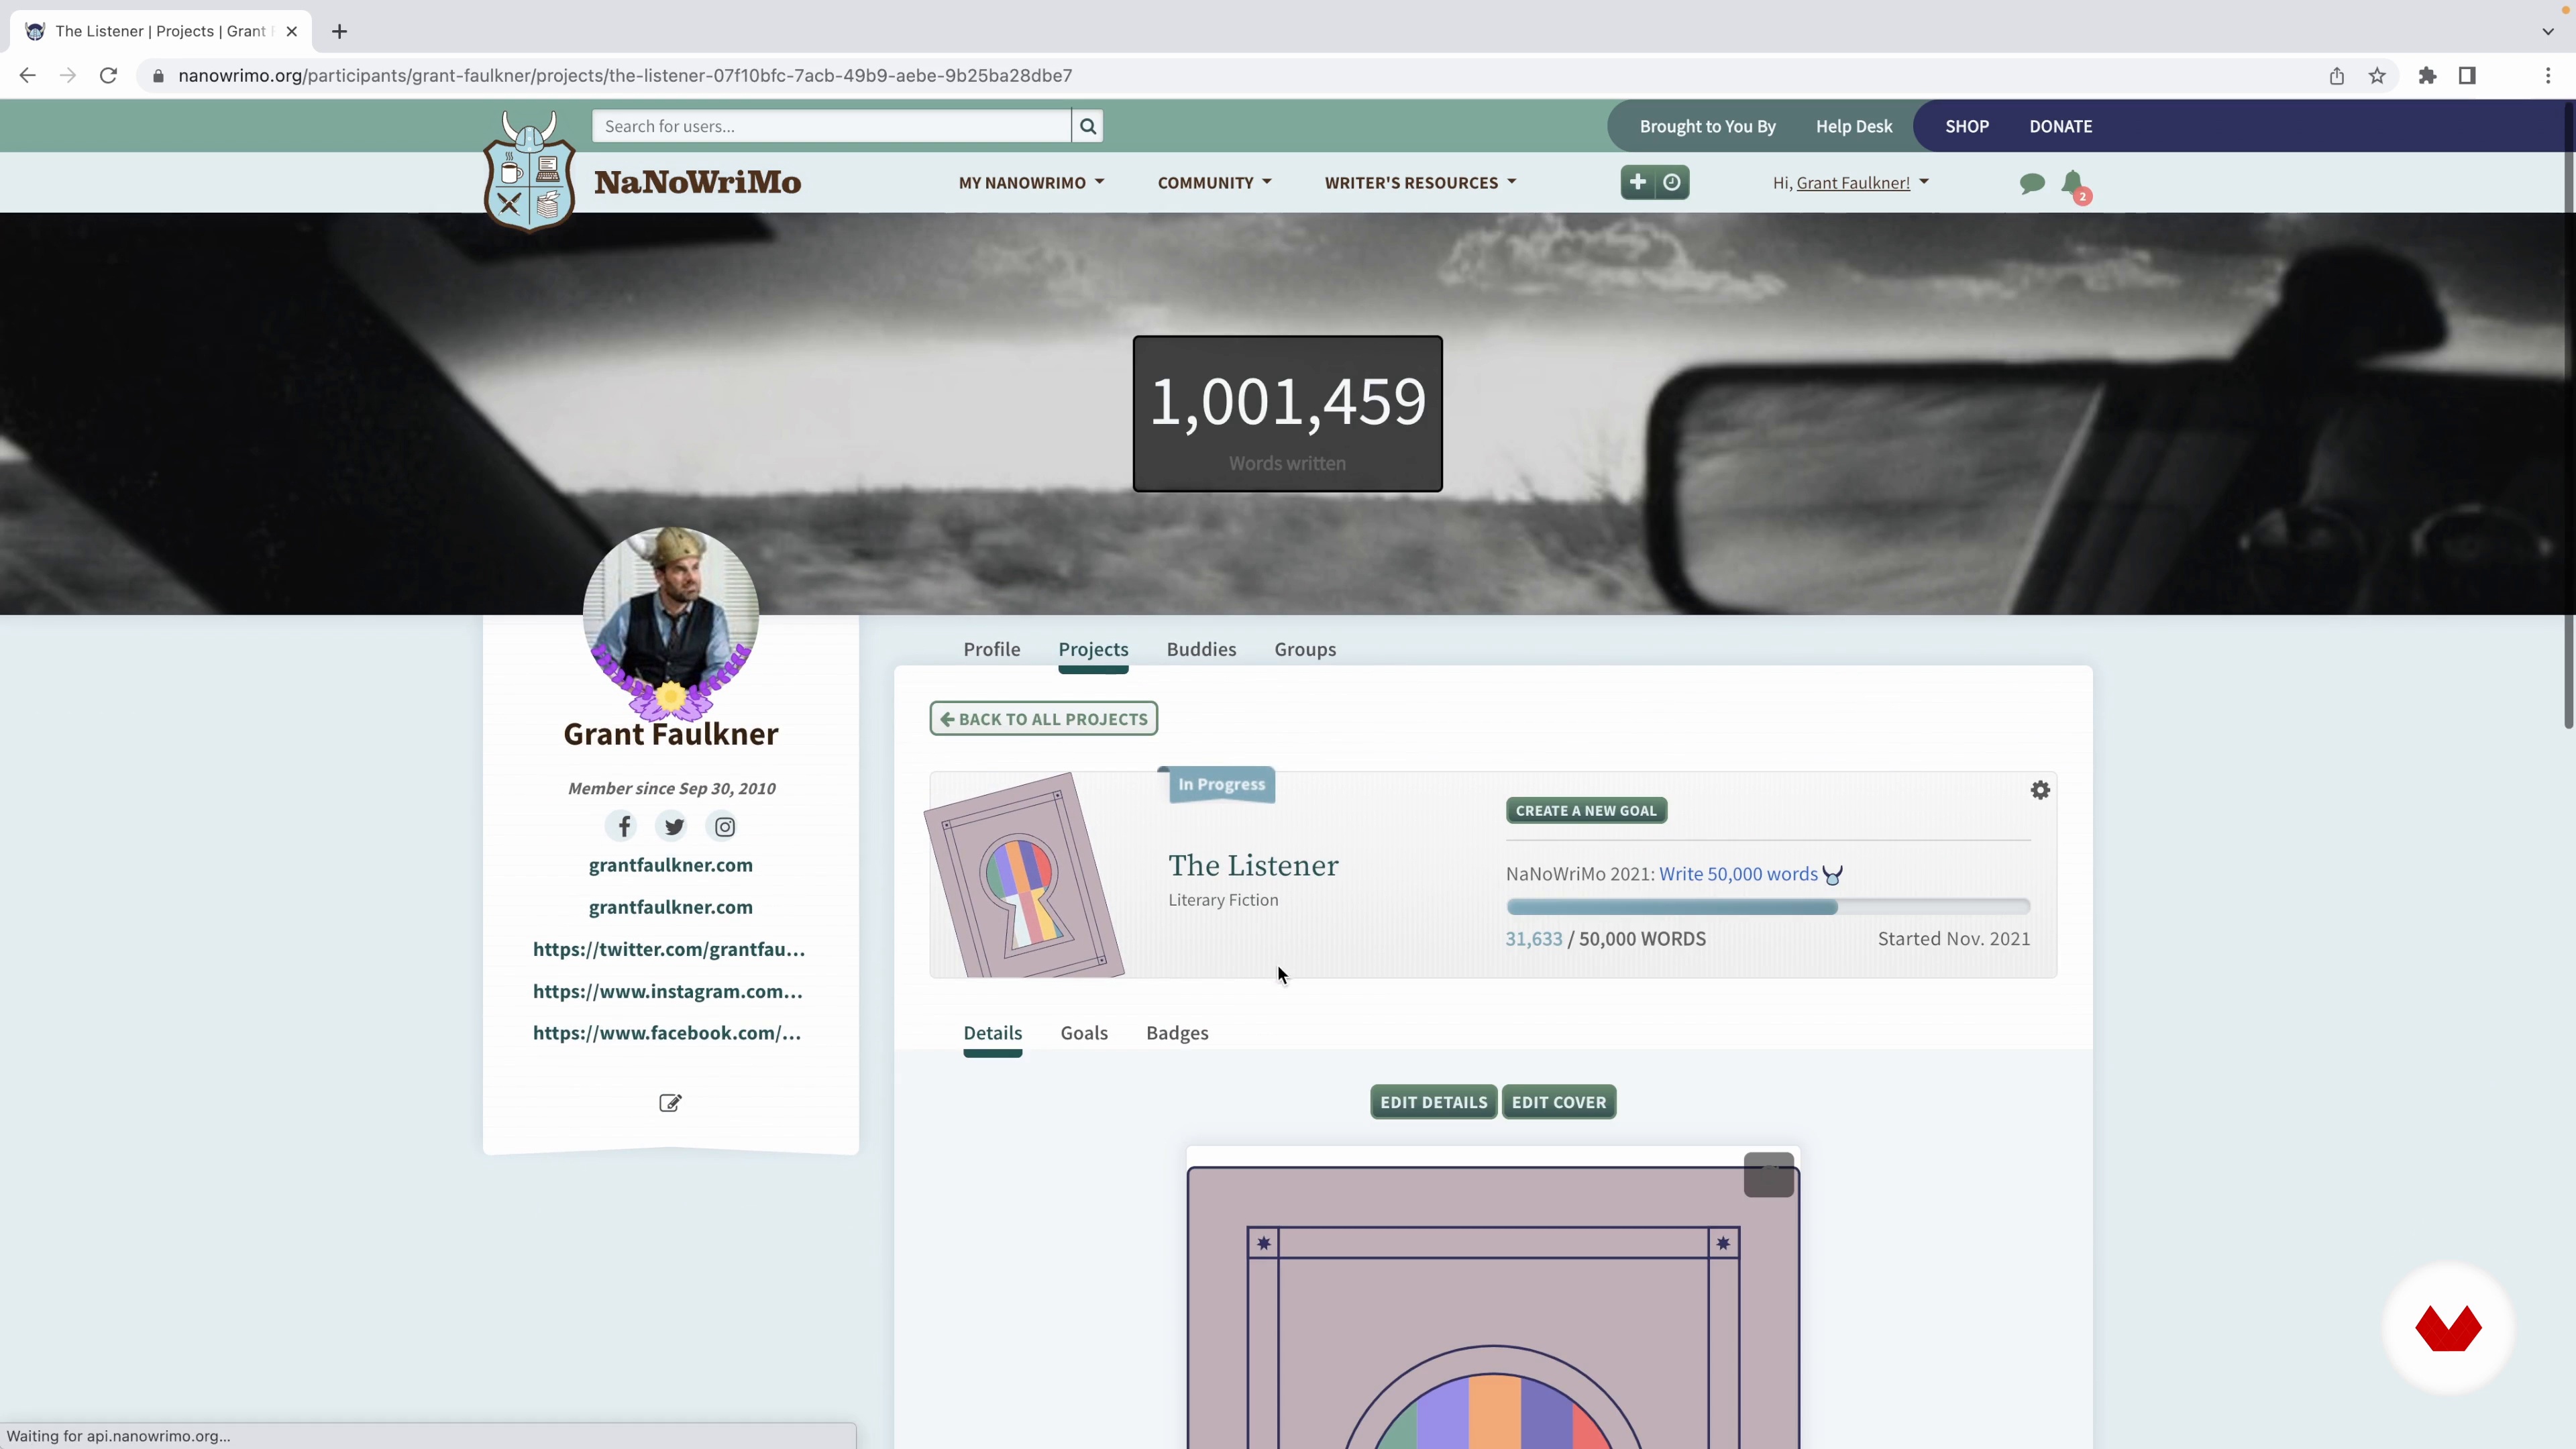Click the word count progress bar
The height and width of the screenshot is (1449, 2576).
click(1768, 907)
